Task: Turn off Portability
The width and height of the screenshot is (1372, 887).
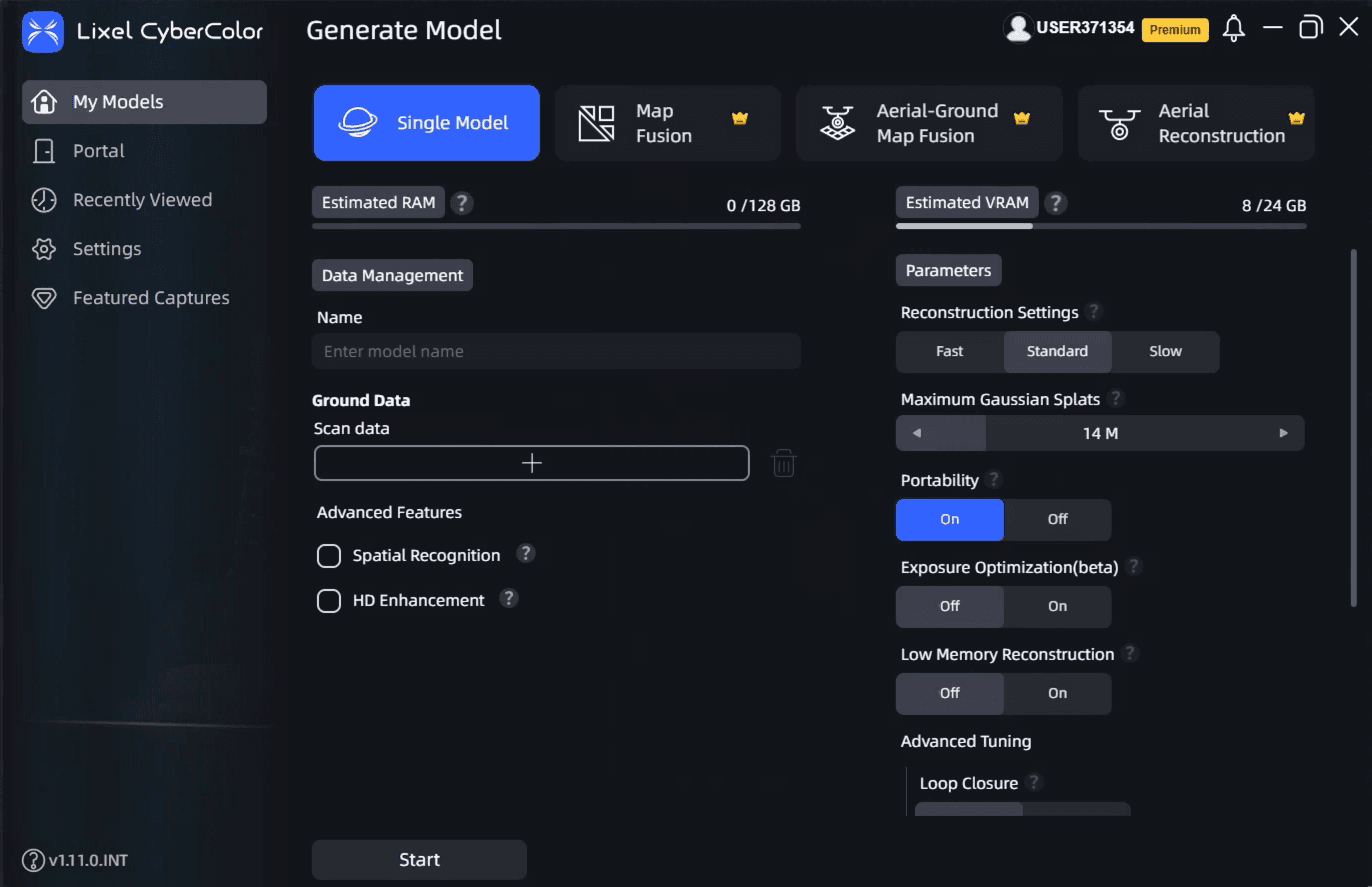Action: (x=1057, y=519)
